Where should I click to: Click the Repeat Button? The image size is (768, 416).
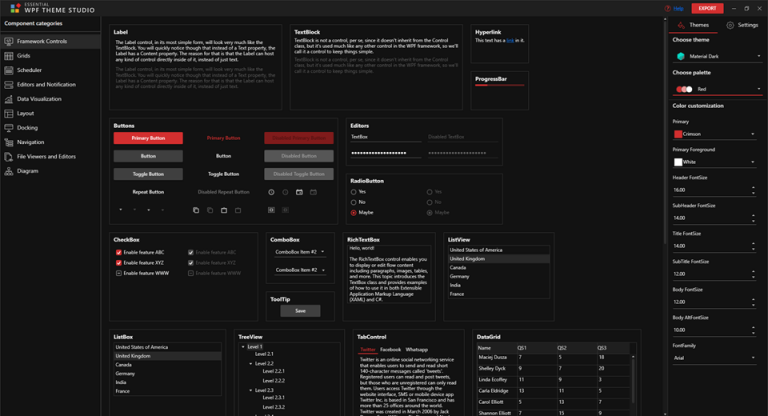coord(148,192)
